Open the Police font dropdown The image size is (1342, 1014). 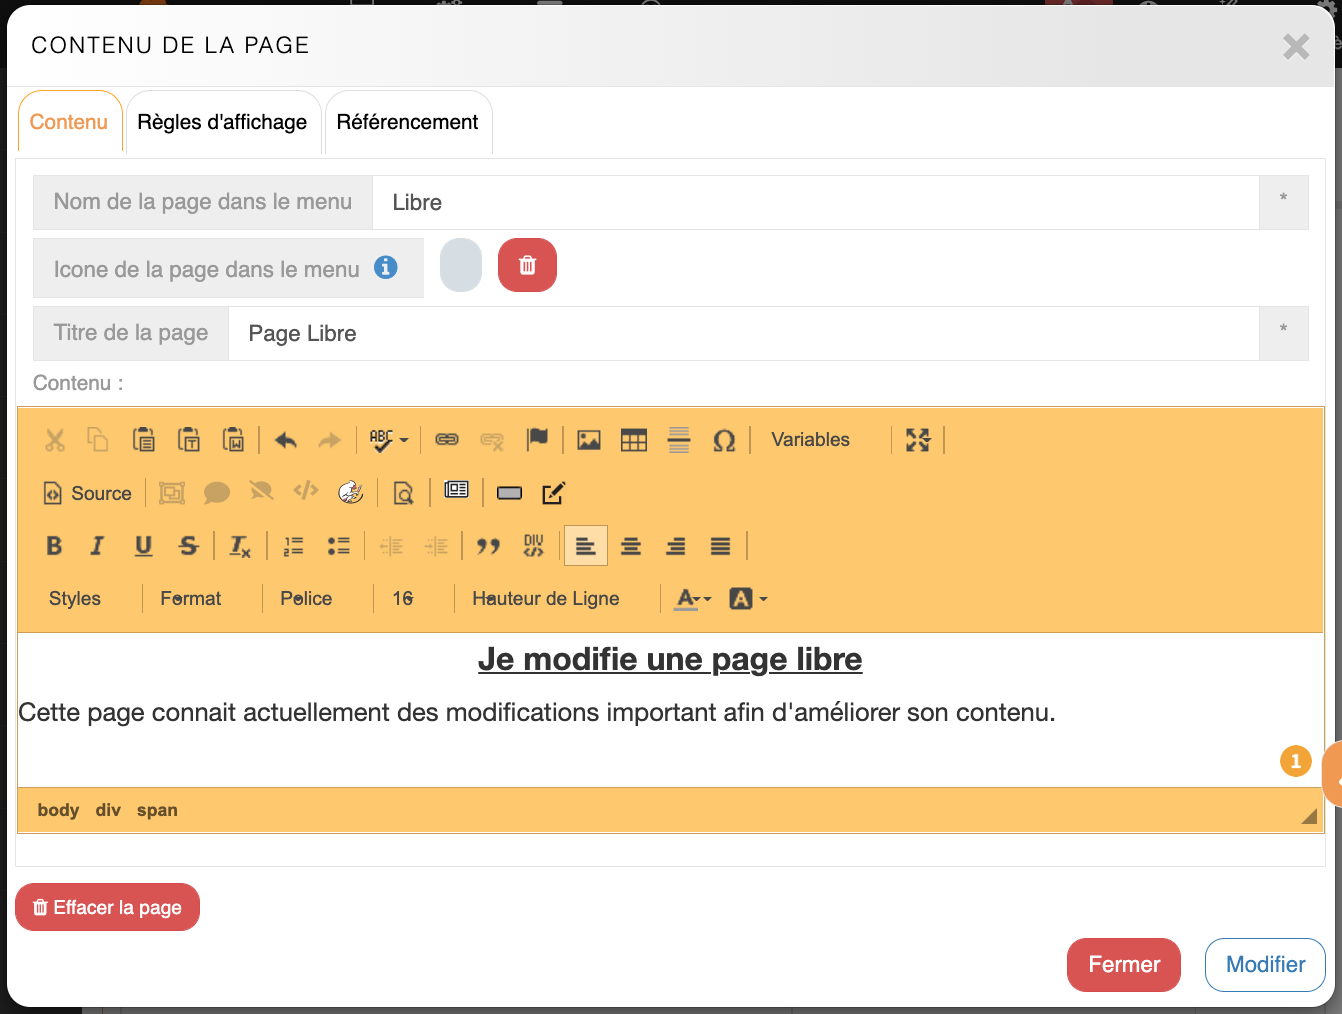coord(306,599)
